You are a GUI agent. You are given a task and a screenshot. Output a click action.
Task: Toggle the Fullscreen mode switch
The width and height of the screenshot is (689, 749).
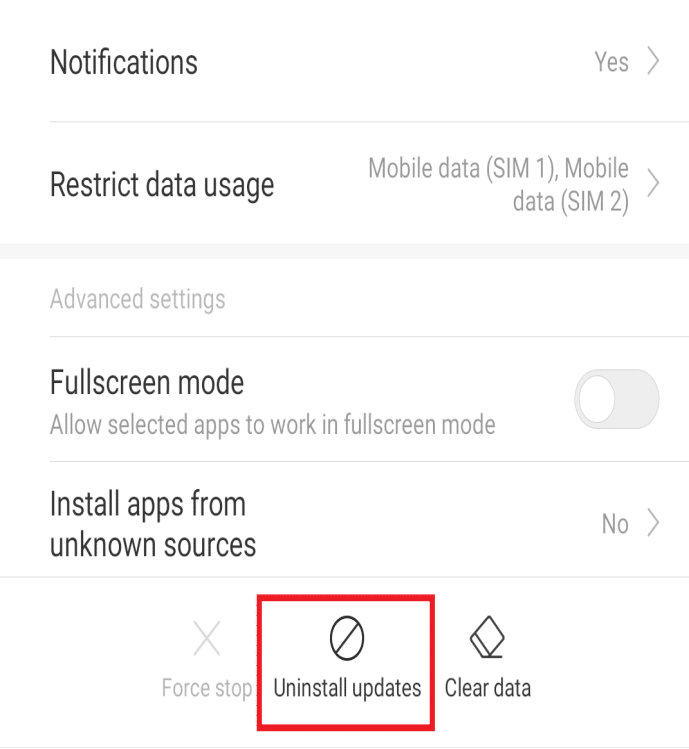(x=617, y=399)
